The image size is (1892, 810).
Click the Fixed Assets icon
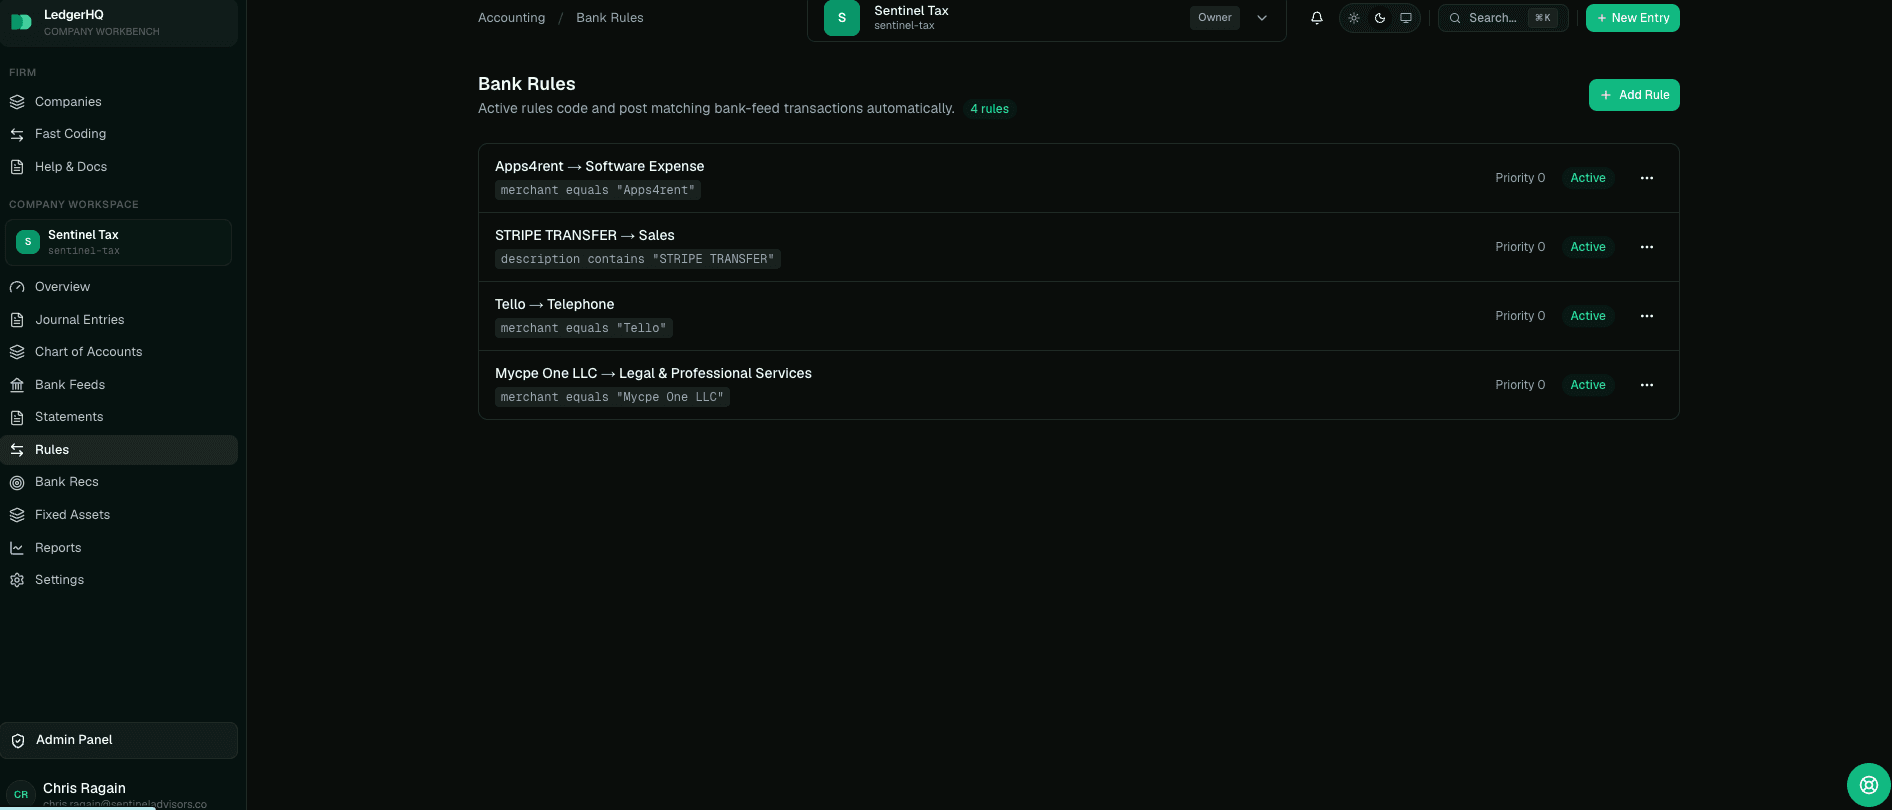click(x=17, y=515)
